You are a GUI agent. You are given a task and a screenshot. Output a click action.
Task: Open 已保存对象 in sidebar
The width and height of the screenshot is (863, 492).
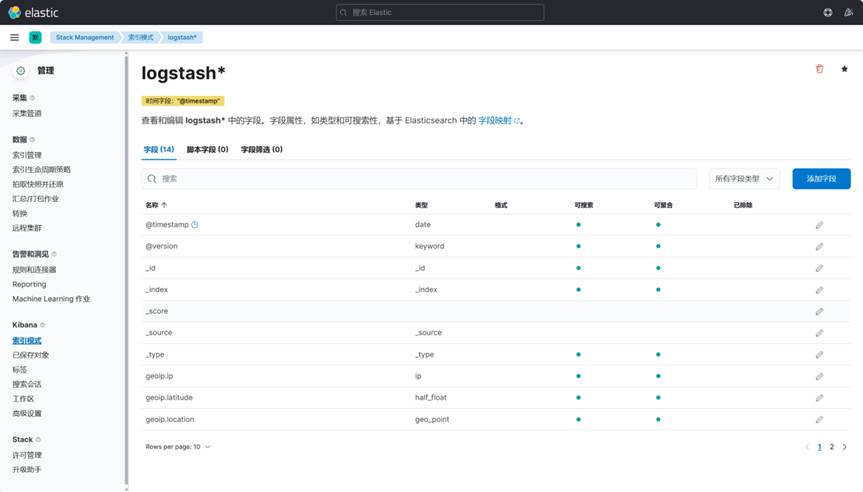pyautogui.click(x=31, y=355)
